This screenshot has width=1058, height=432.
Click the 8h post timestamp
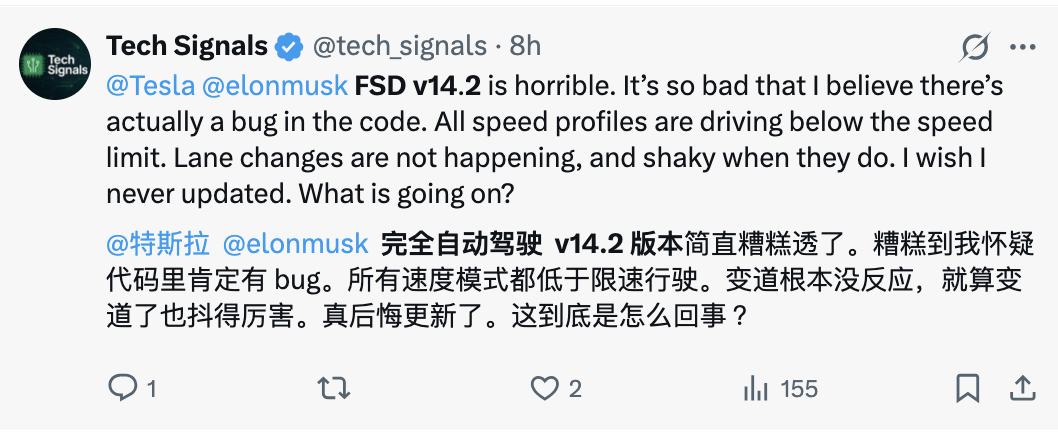(x=524, y=46)
